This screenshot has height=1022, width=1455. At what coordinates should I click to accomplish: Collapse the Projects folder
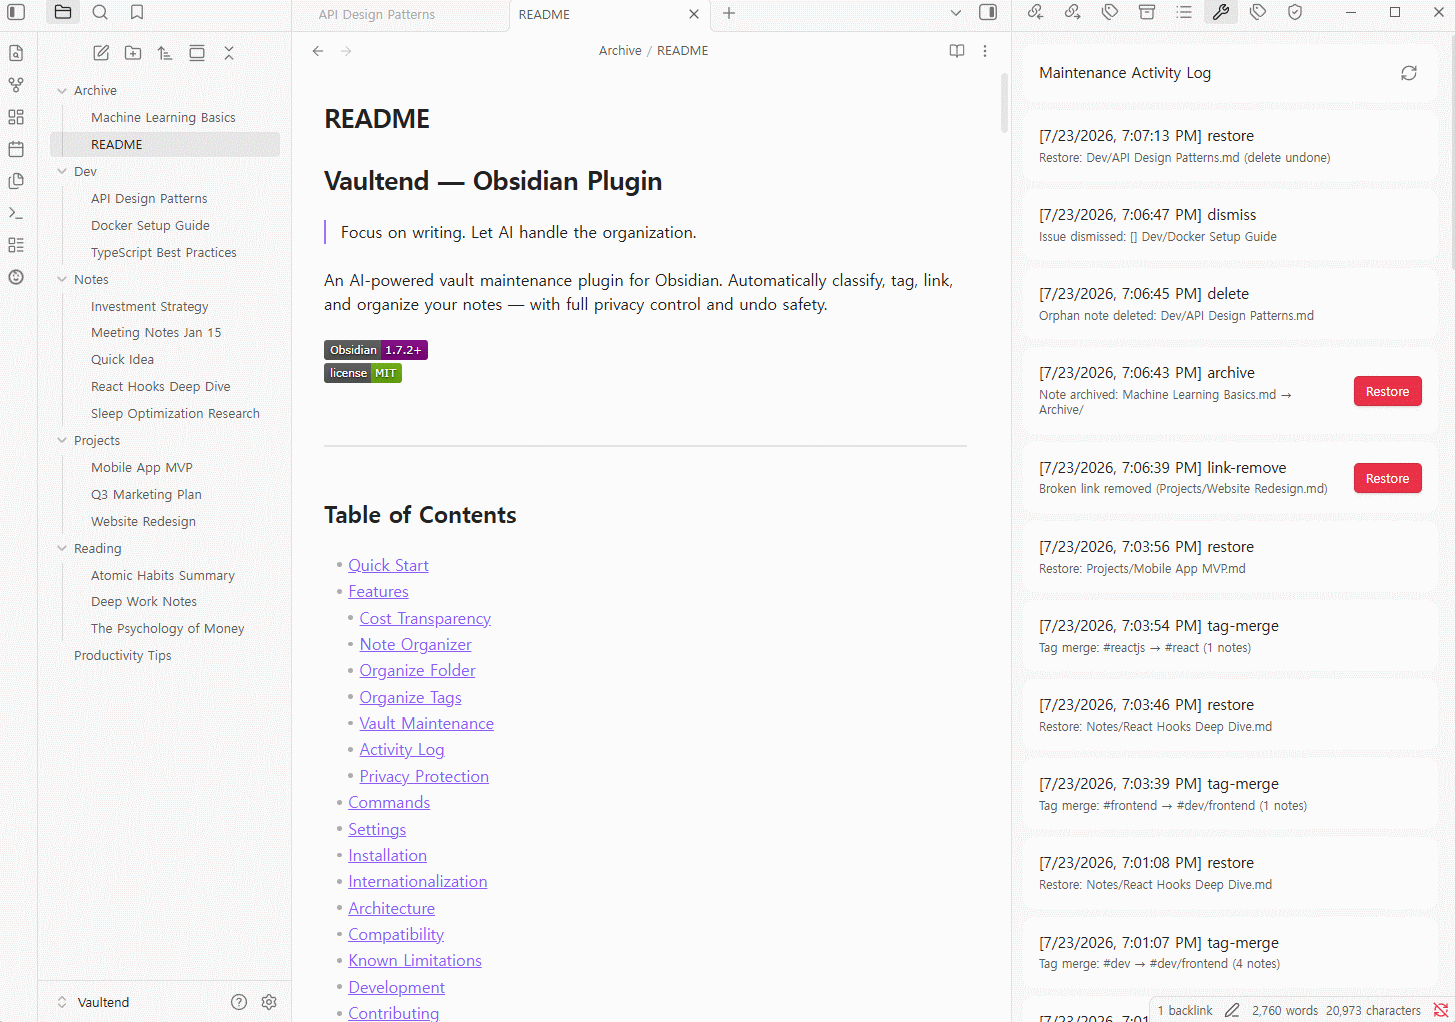(x=62, y=441)
